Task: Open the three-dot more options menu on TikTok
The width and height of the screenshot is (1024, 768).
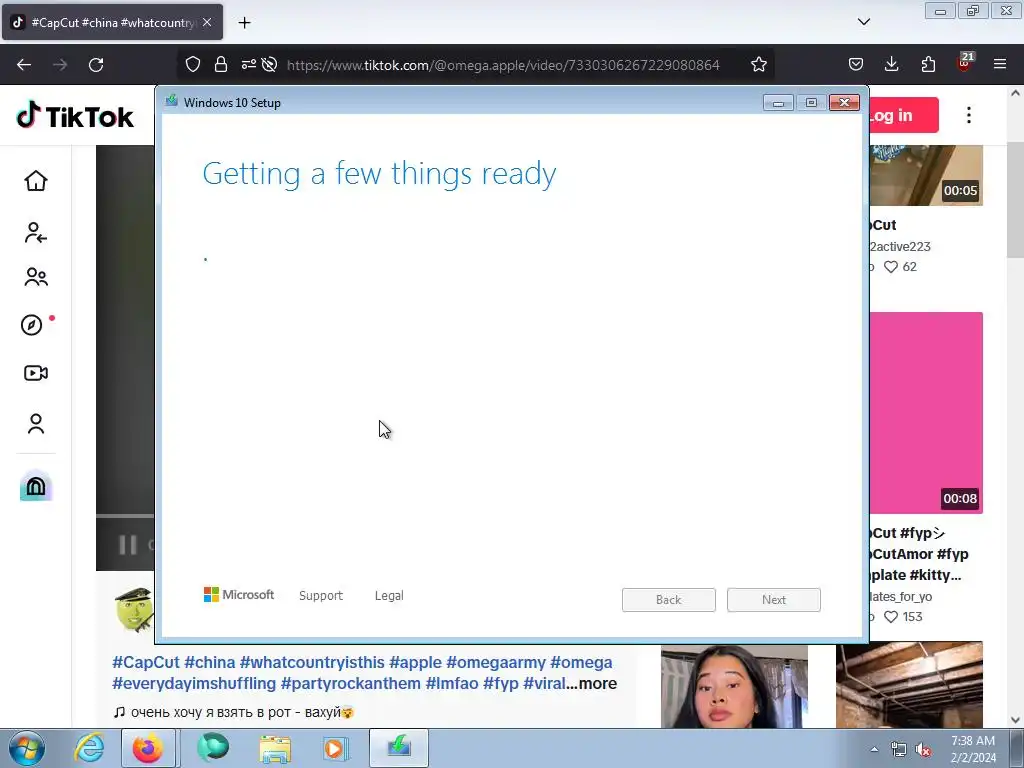Action: click(968, 116)
